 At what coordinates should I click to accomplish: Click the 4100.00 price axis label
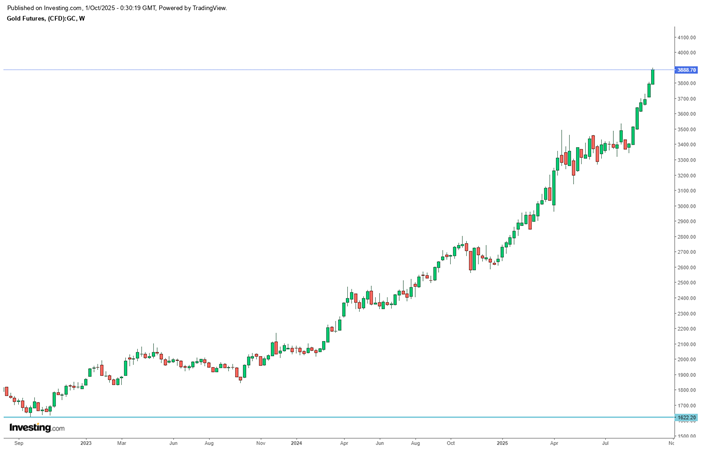tap(686, 37)
